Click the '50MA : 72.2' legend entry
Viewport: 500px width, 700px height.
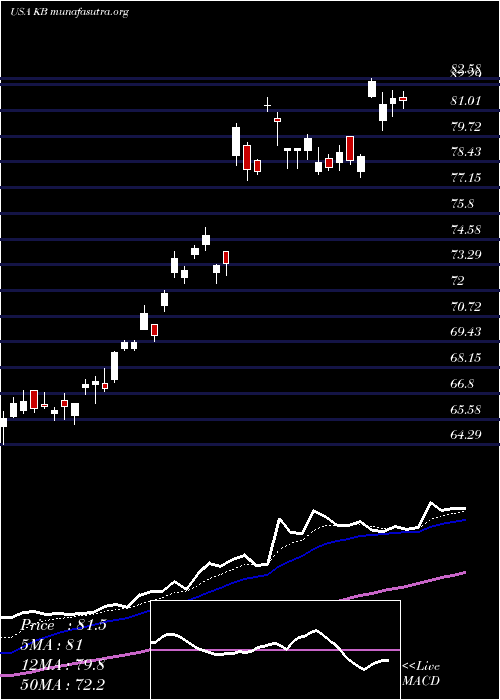63,684
